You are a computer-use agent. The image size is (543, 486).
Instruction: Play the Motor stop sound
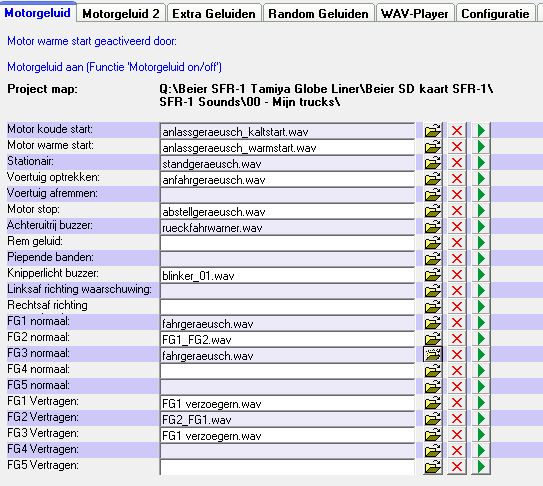click(x=481, y=211)
